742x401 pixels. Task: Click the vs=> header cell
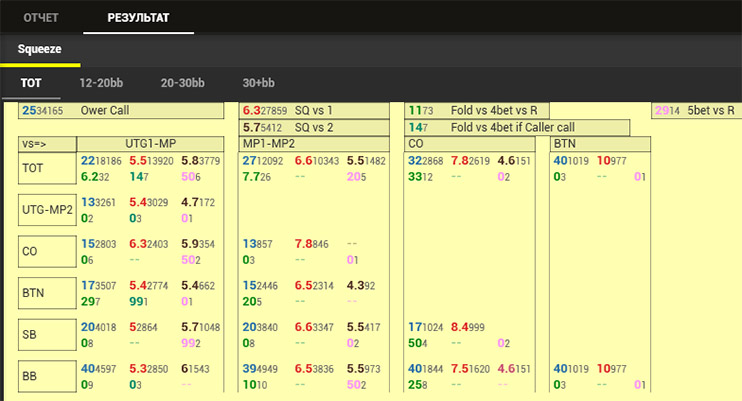(x=47, y=144)
